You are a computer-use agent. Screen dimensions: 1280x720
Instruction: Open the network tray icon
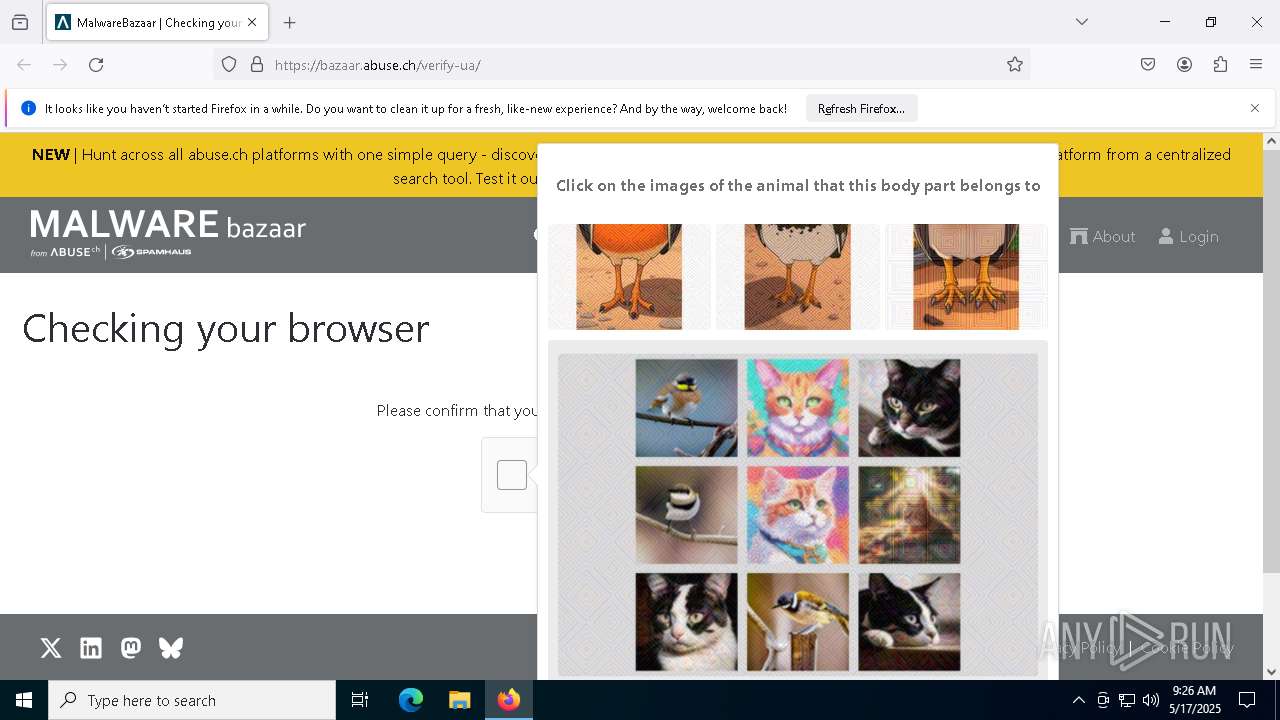[1127, 700]
